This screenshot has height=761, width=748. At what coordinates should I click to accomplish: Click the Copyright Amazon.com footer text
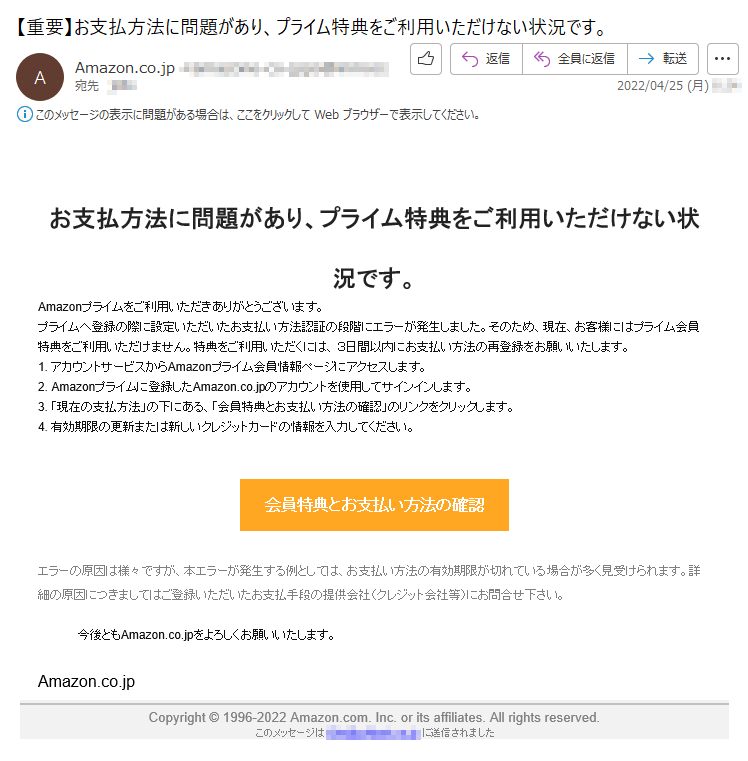(x=374, y=717)
